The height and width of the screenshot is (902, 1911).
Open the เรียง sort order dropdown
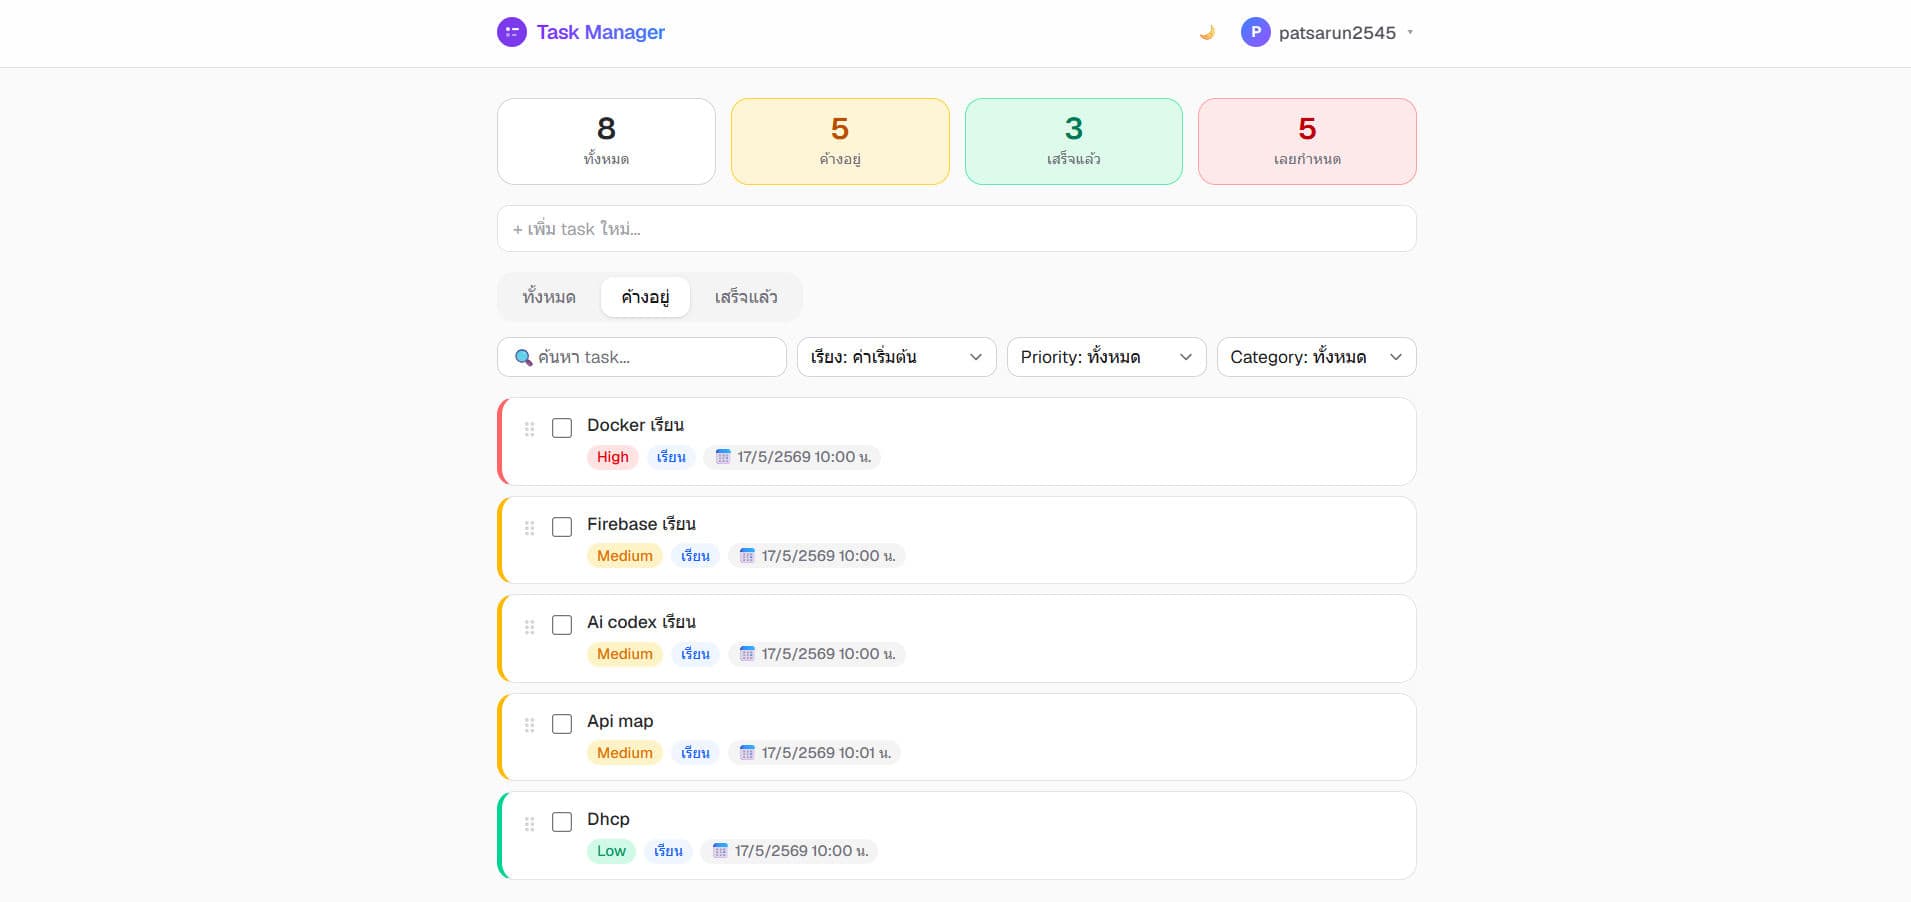click(x=896, y=357)
